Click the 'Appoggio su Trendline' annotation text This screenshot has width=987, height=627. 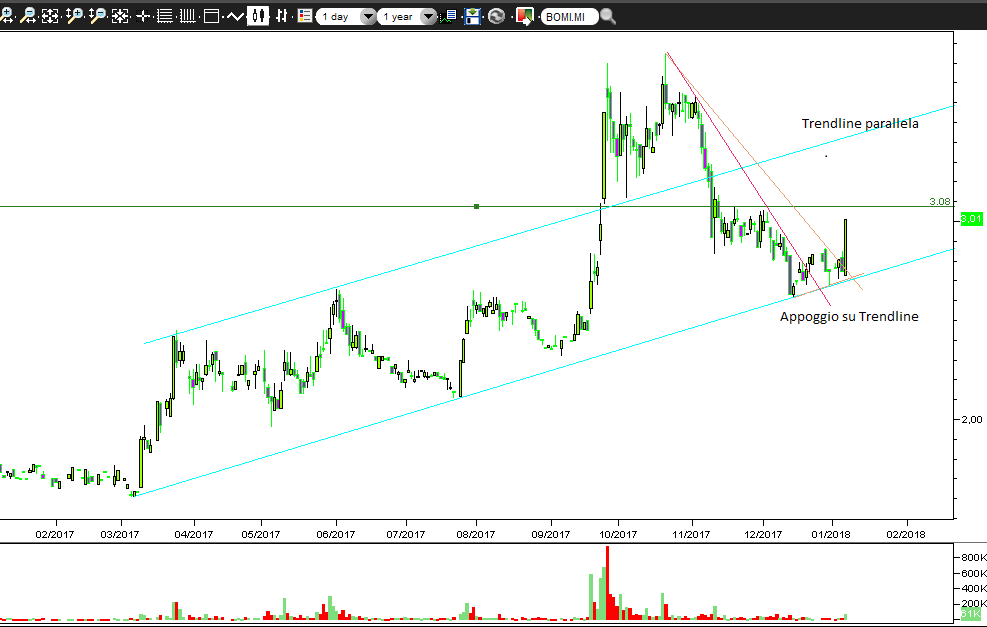coord(849,317)
